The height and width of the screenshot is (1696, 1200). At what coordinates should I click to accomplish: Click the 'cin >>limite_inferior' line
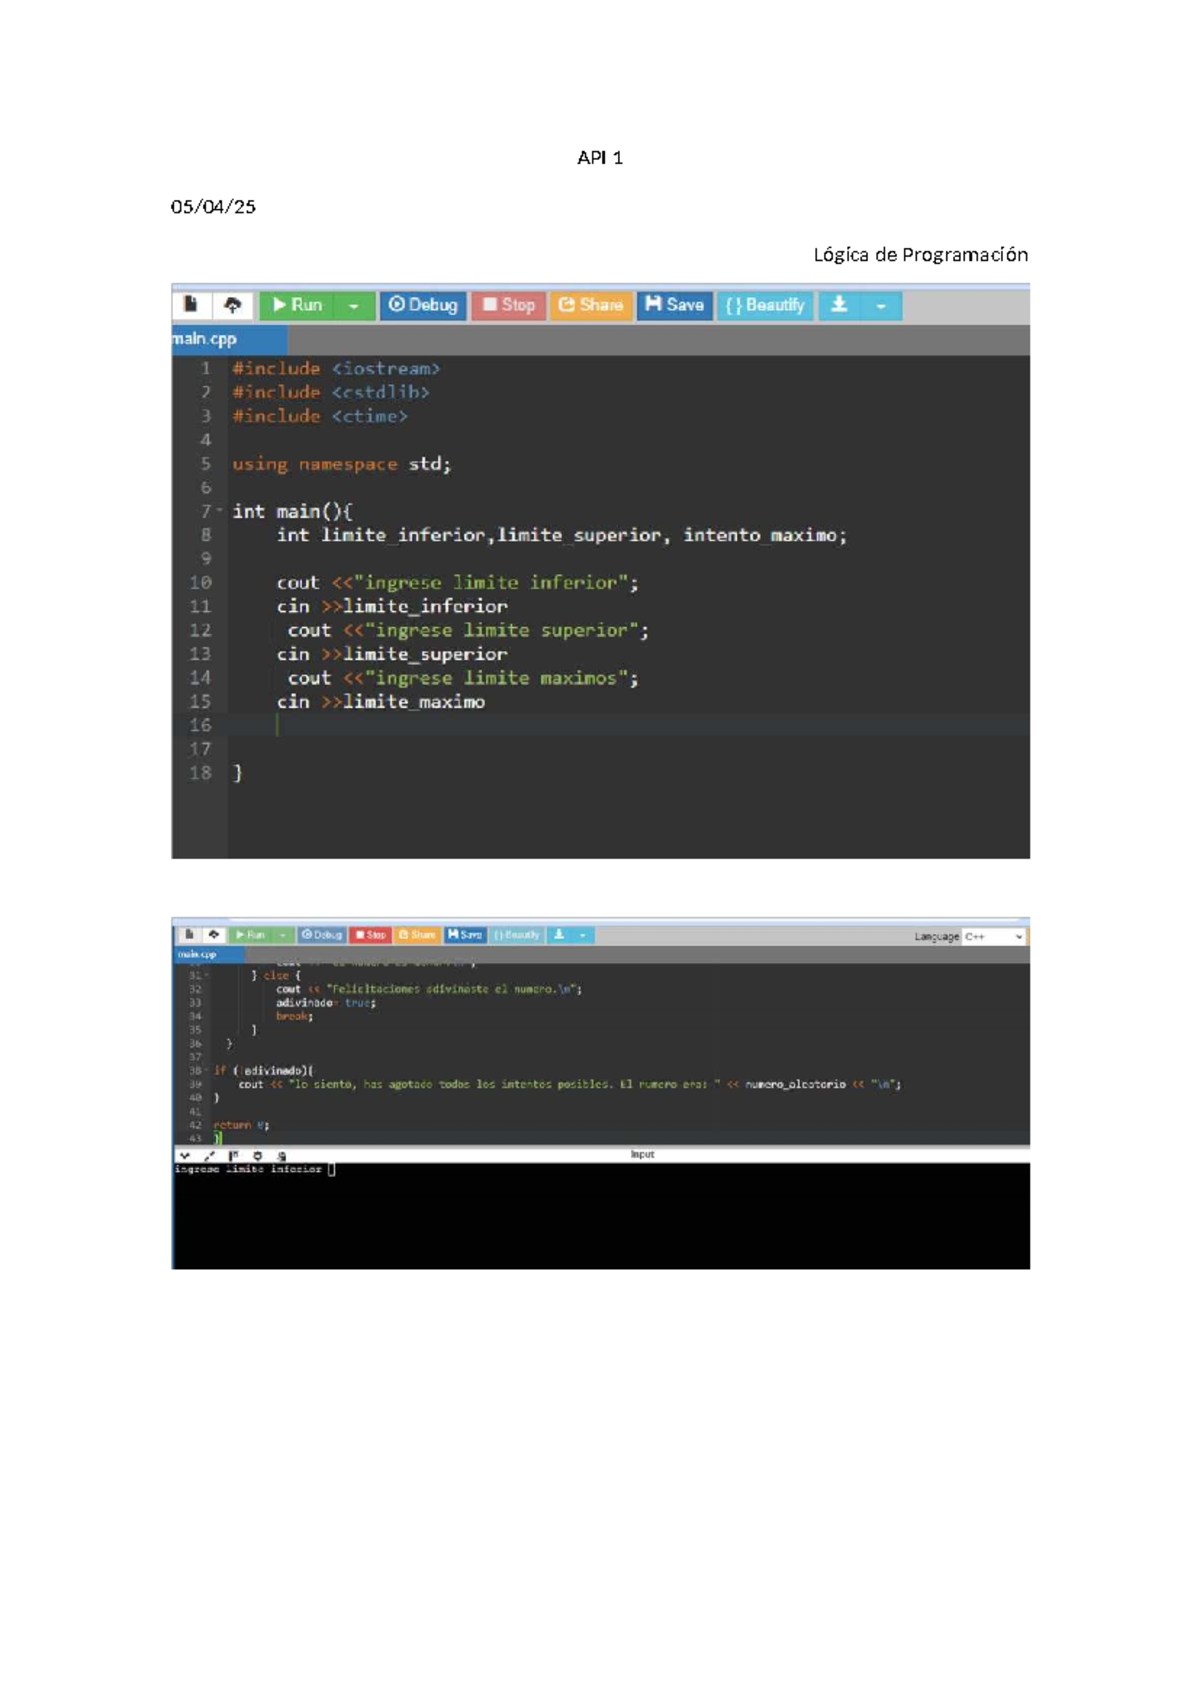tap(392, 607)
